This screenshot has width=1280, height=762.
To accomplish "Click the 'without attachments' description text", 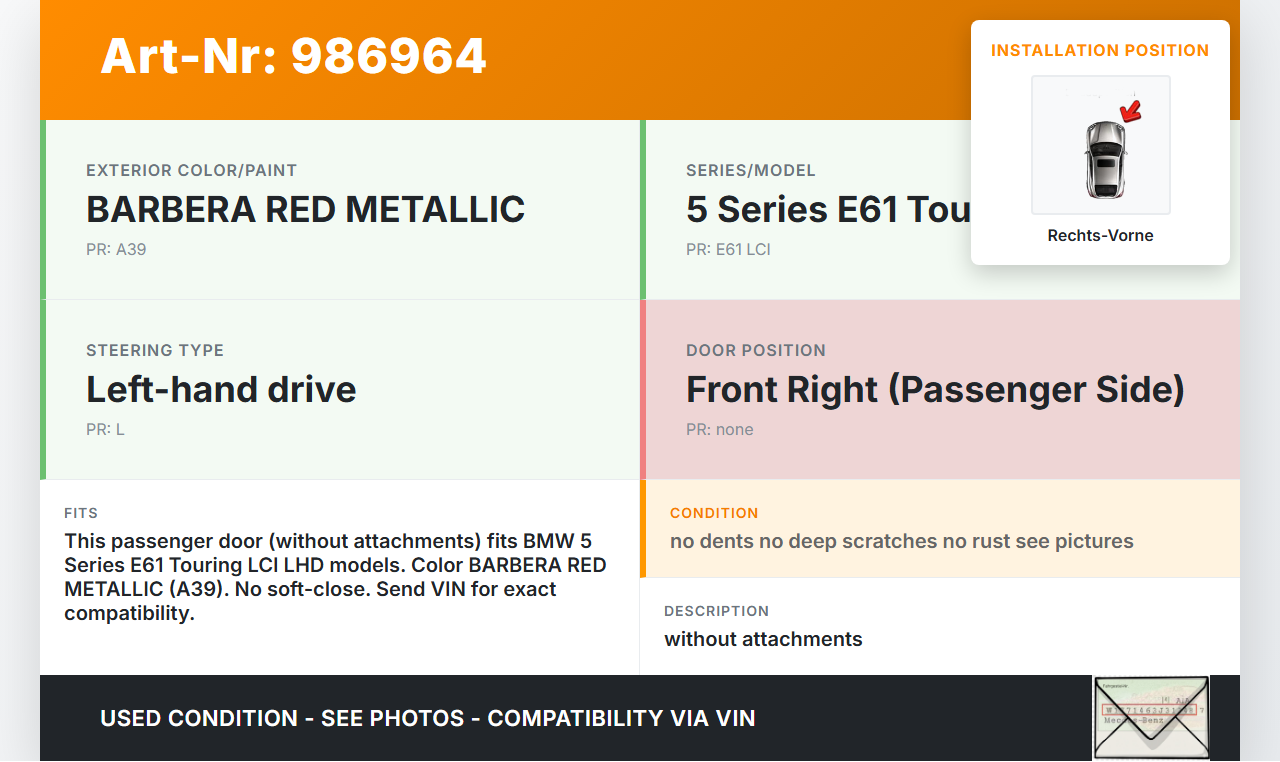I will (763, 639).
